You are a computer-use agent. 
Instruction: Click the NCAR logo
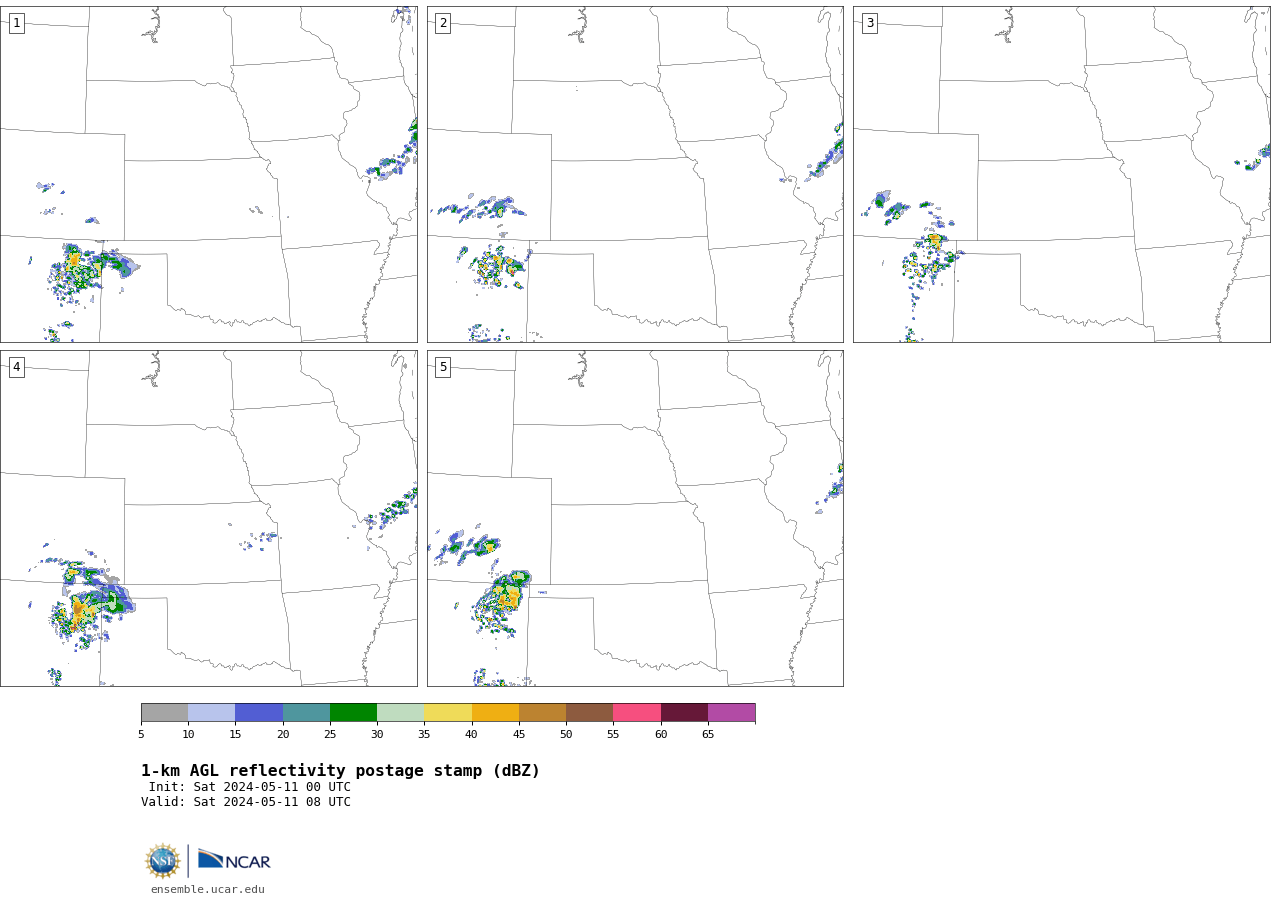pos(234,860)
